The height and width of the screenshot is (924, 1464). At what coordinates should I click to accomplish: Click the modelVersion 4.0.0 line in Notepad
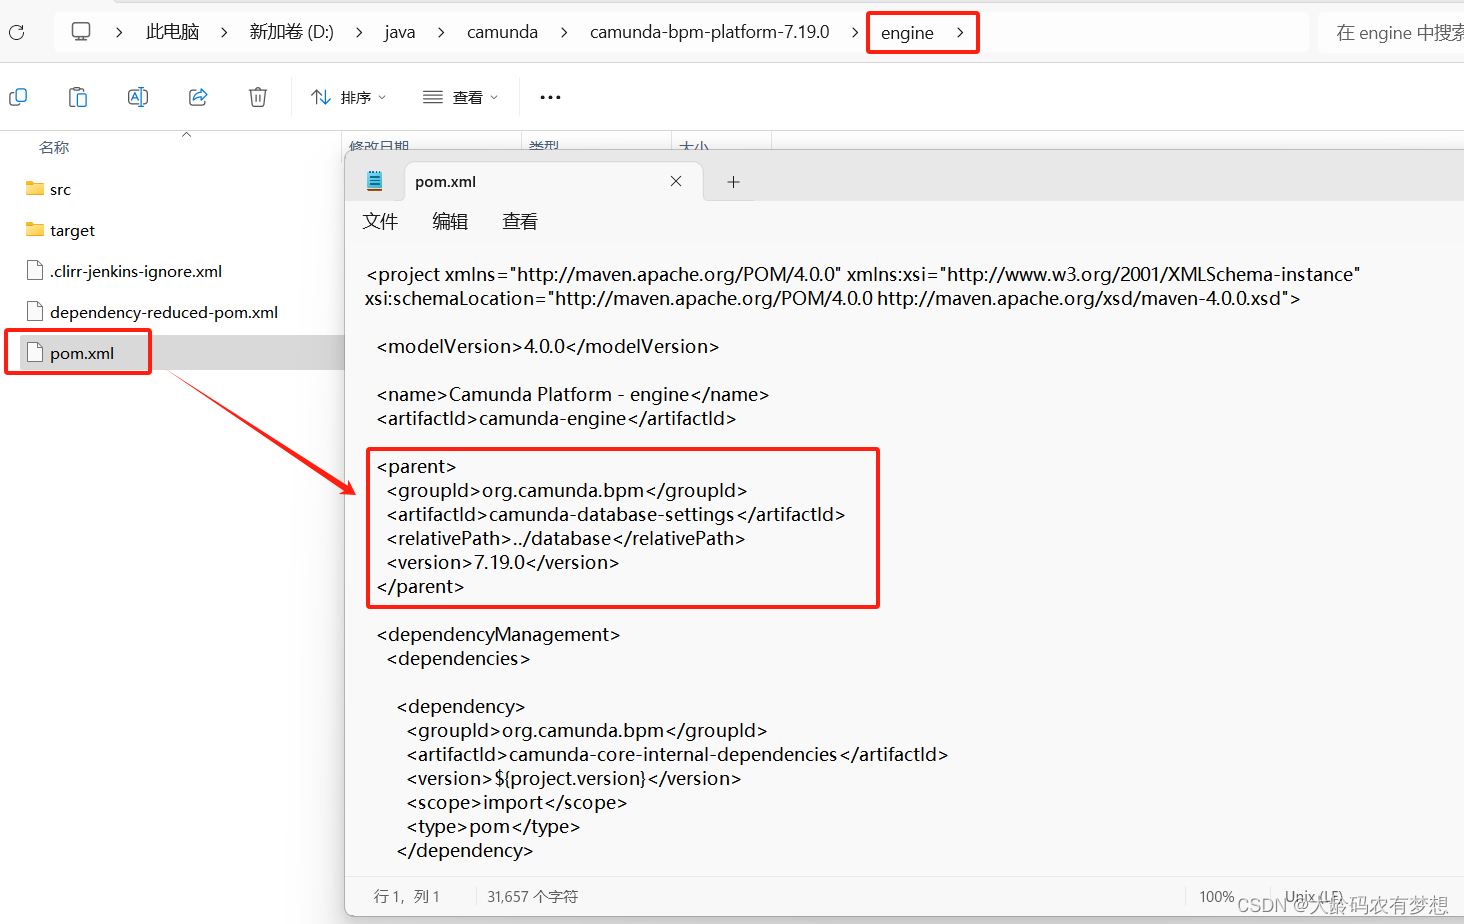click(x=548, y=346)
